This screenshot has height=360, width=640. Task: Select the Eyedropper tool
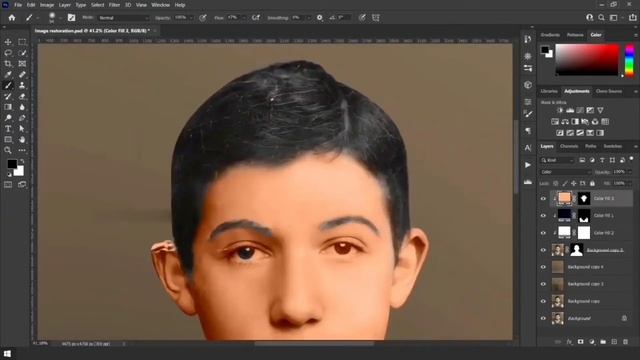click(x=8, y=75)
